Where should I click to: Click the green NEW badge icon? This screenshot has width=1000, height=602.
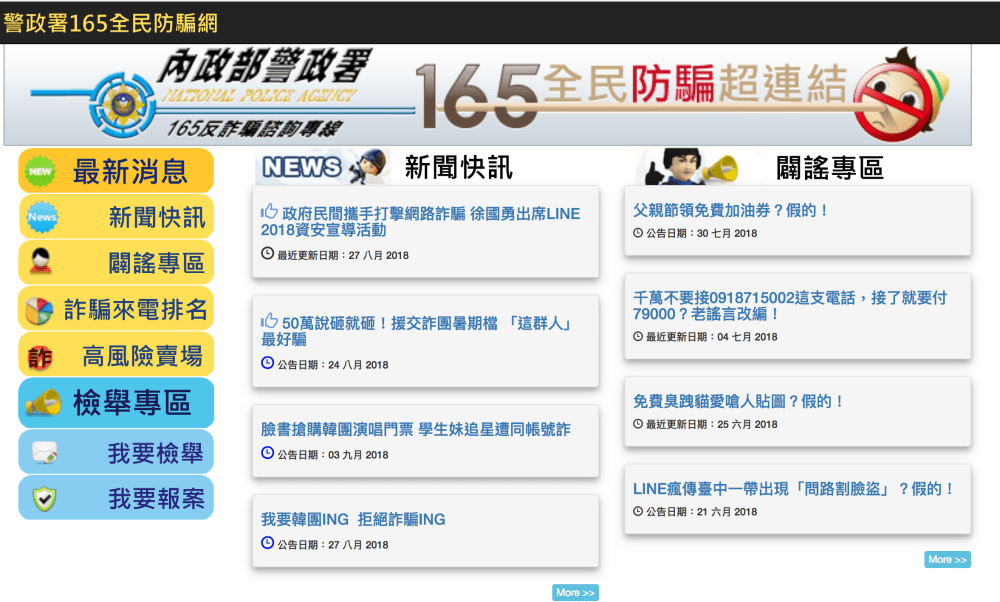(x=40, y=172)
